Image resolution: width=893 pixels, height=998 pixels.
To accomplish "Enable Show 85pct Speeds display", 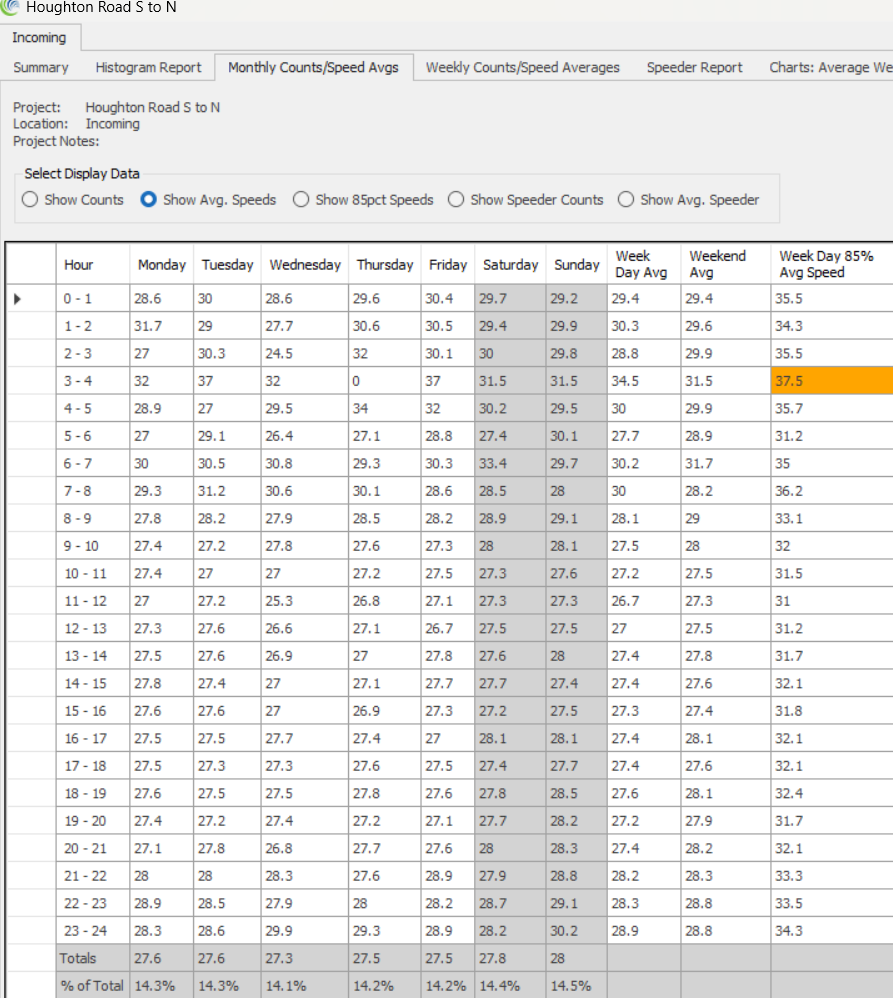I will pyautogui.click(x=301, y=200).
